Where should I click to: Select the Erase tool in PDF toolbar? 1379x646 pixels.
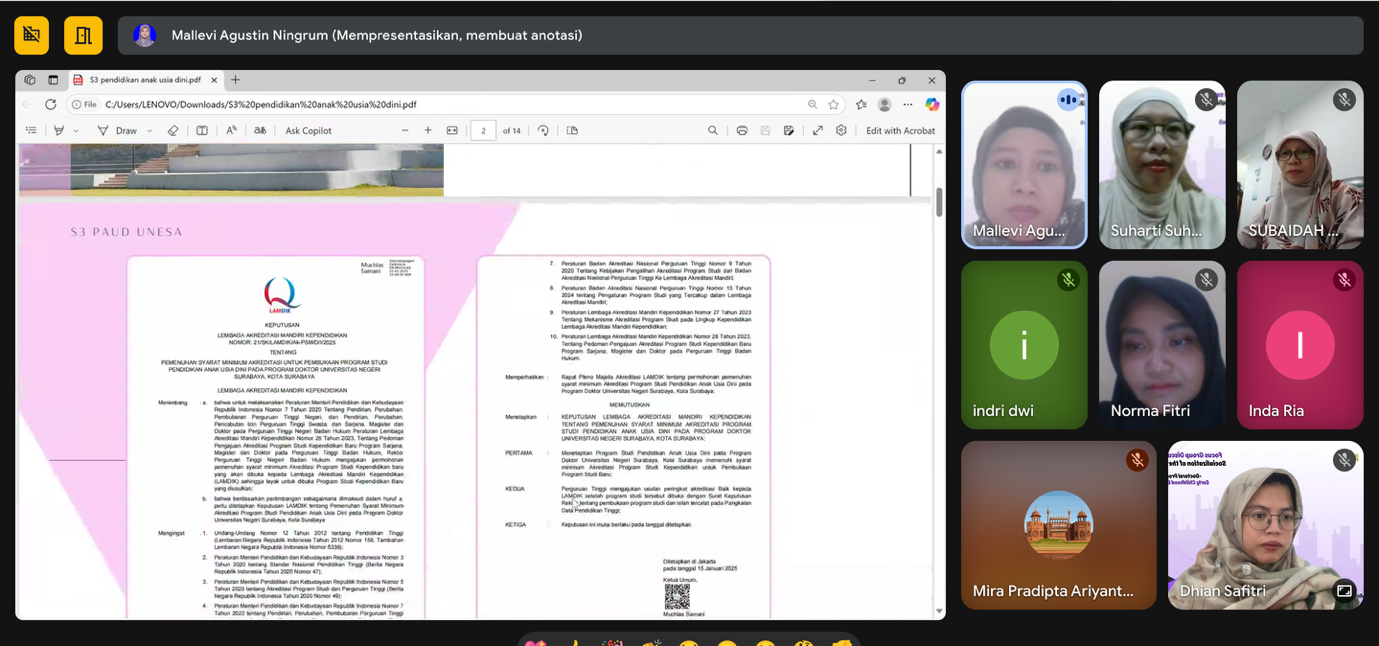(173, 131)
